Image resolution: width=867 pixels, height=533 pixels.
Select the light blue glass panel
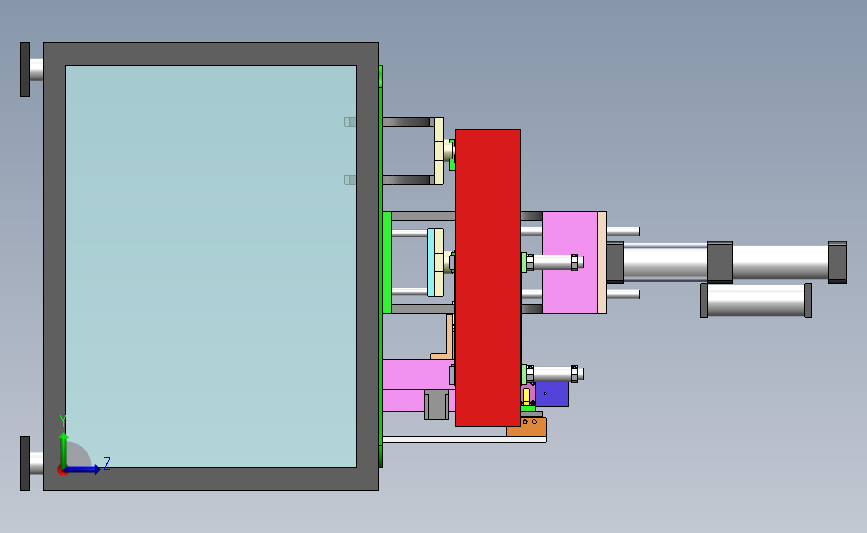(x=211, y=266)
